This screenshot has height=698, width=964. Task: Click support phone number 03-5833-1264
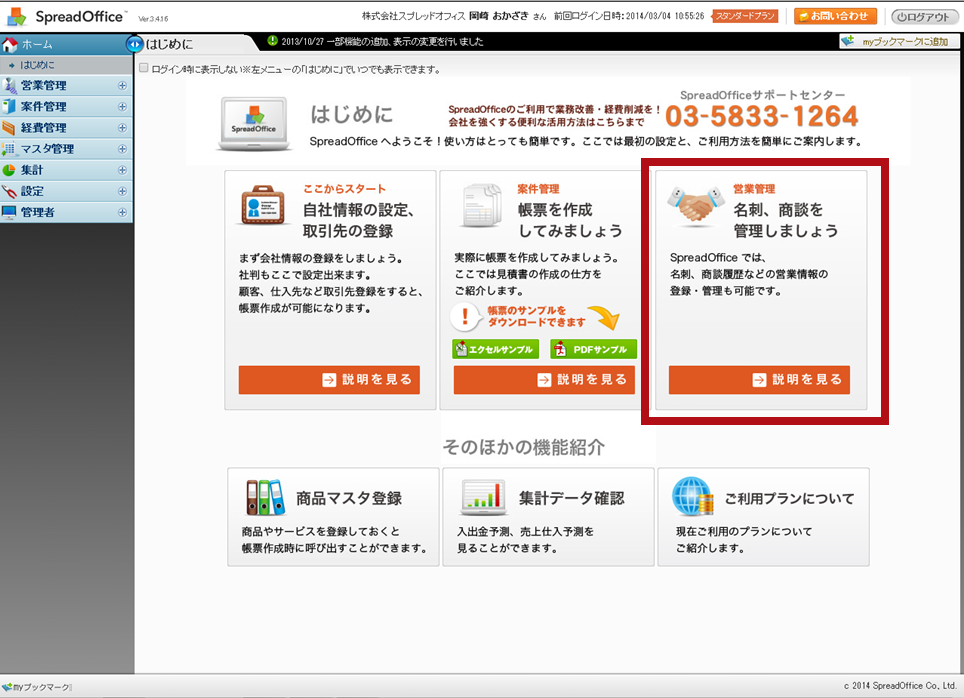(762, 116)
